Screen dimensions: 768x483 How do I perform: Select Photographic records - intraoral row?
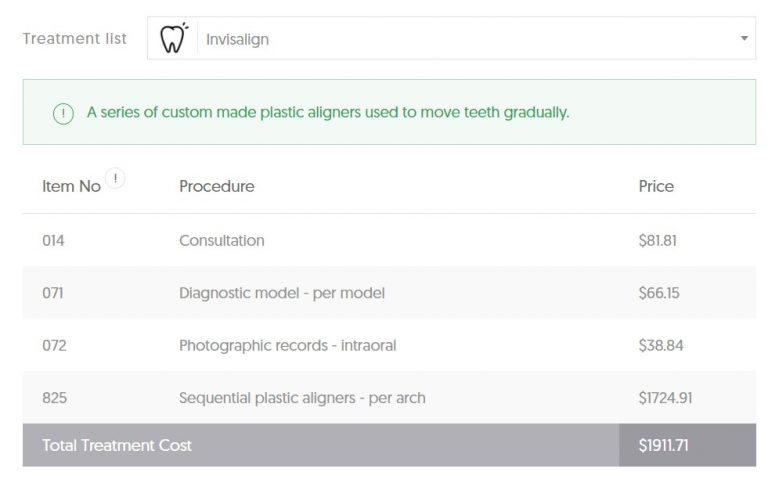[389, 345]
